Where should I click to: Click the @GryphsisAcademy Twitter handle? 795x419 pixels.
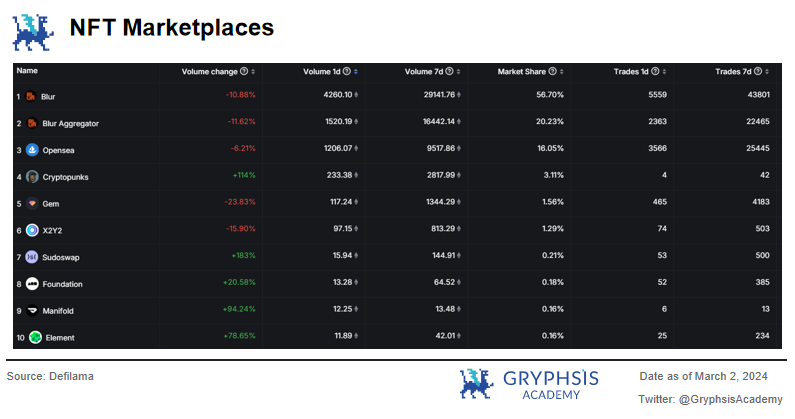pyautogui.click(x=731, y=399)
